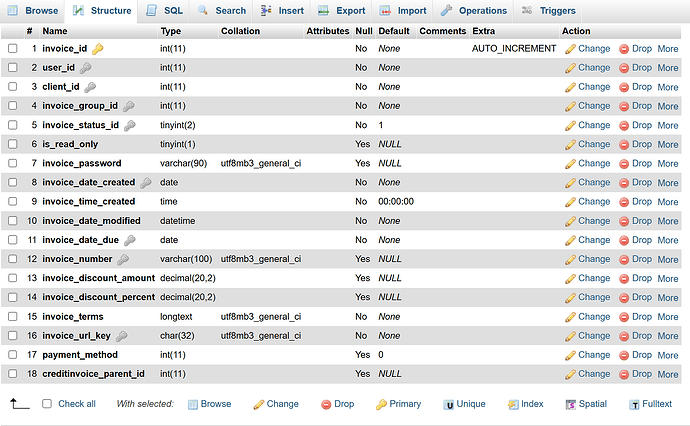Click the pencil Change icon for invoice_id

coord(570,49)
